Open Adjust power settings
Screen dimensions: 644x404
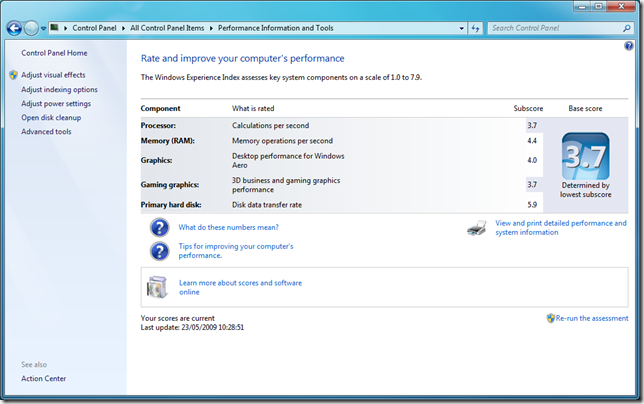(x=56, y=103)
